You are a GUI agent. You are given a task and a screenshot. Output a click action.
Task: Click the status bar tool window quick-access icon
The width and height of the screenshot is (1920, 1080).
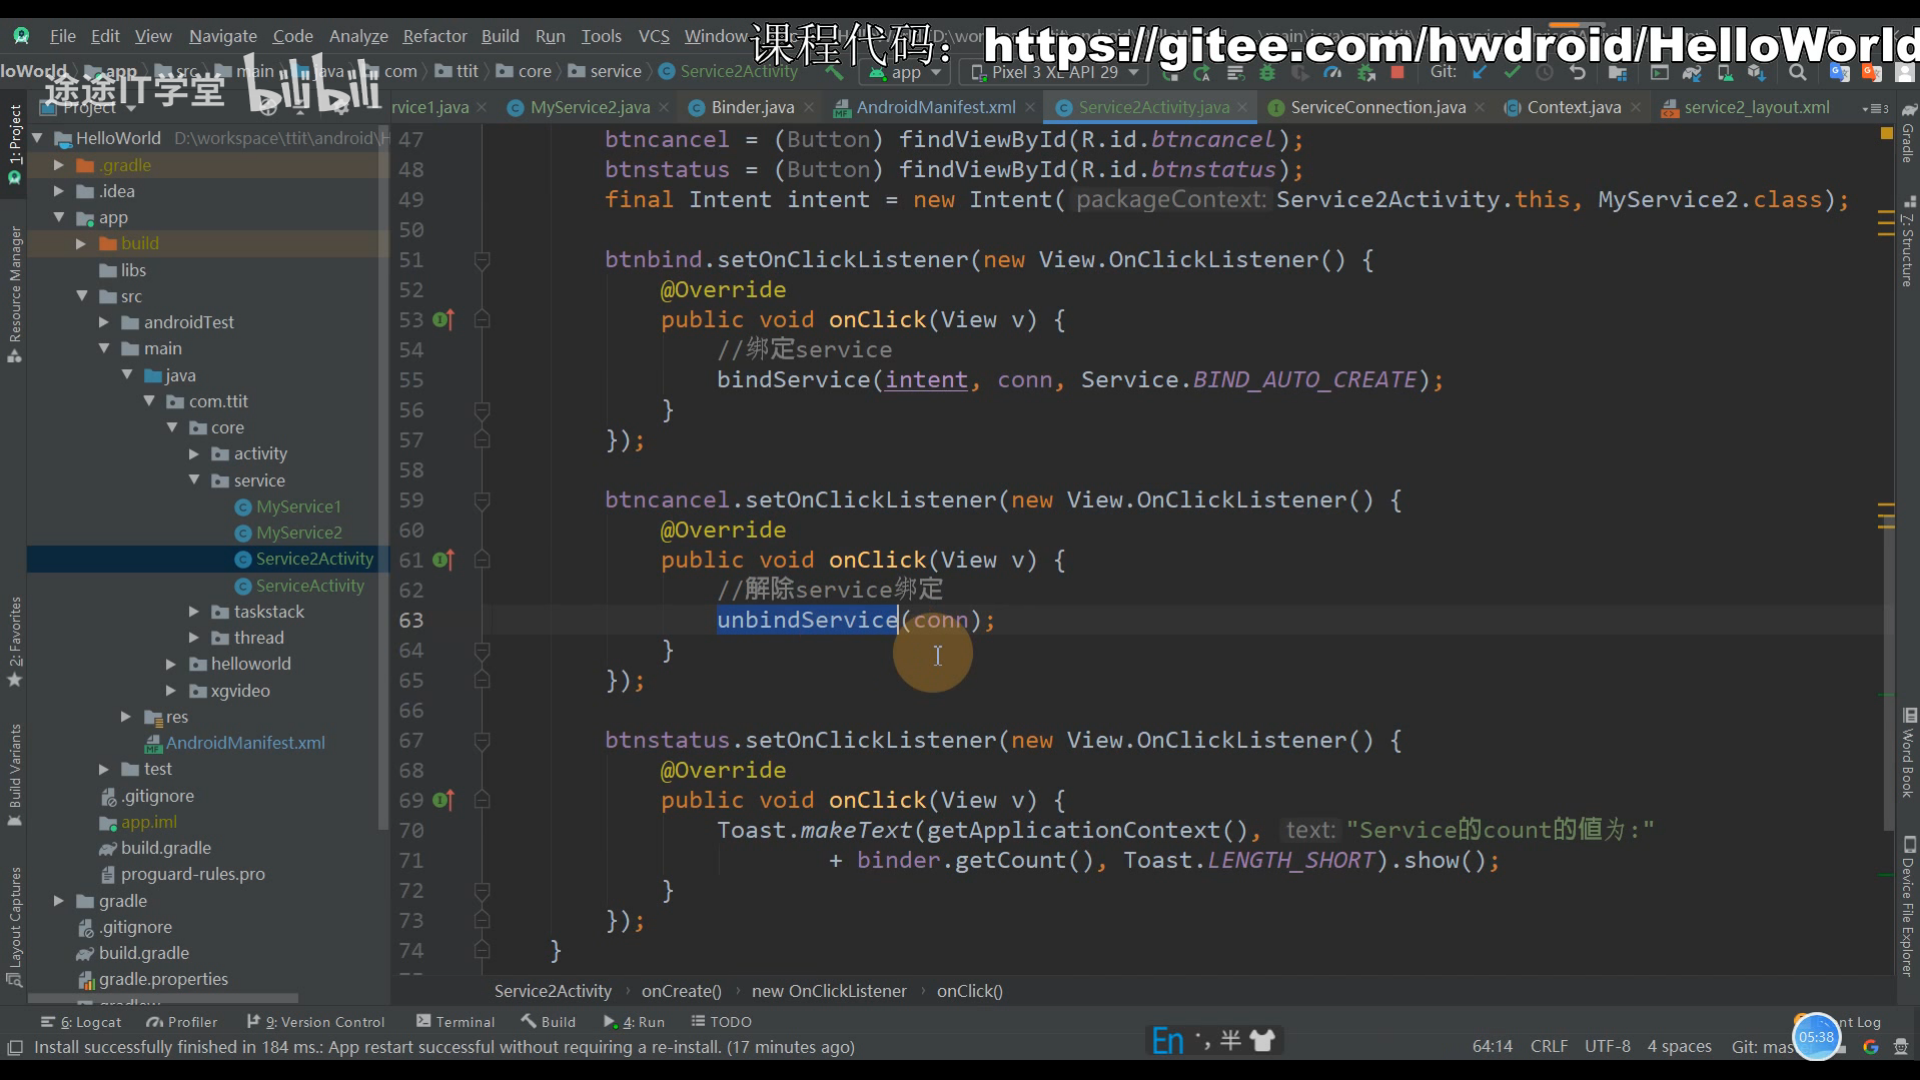(15, 1047)
